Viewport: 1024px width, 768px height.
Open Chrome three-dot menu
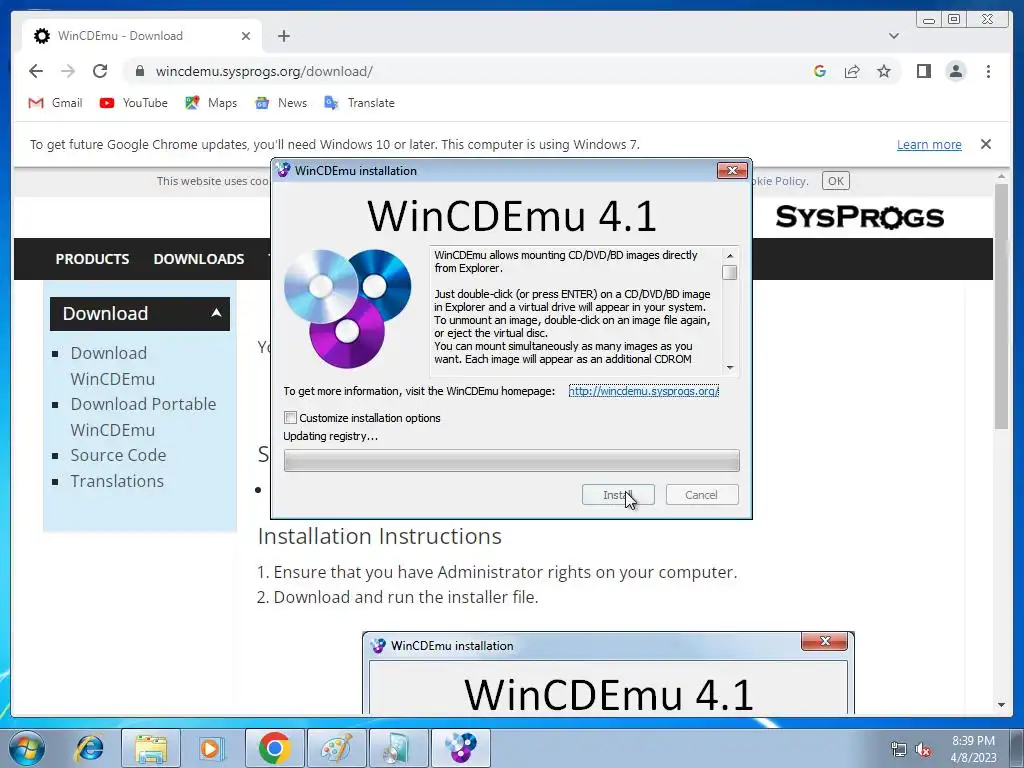[x=988, y=71]
